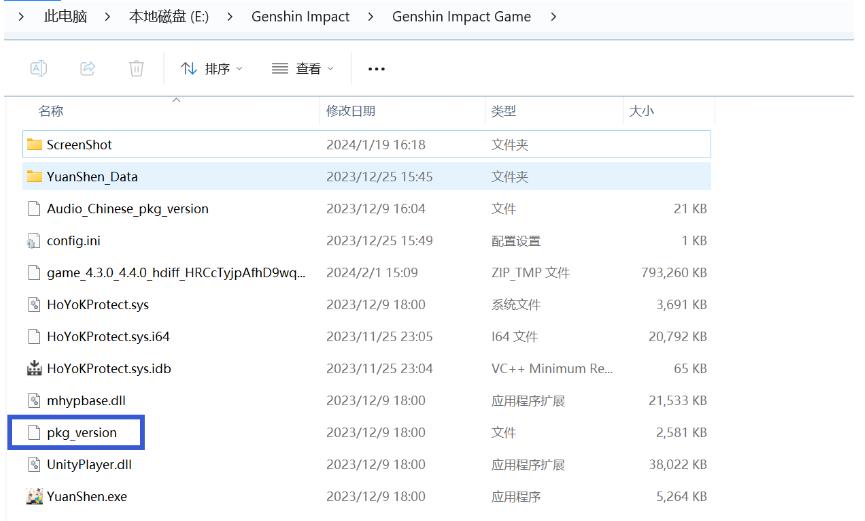Sort by 类型 column header
The width and height of the screenshot is (865, 521).
coord(504,111)
